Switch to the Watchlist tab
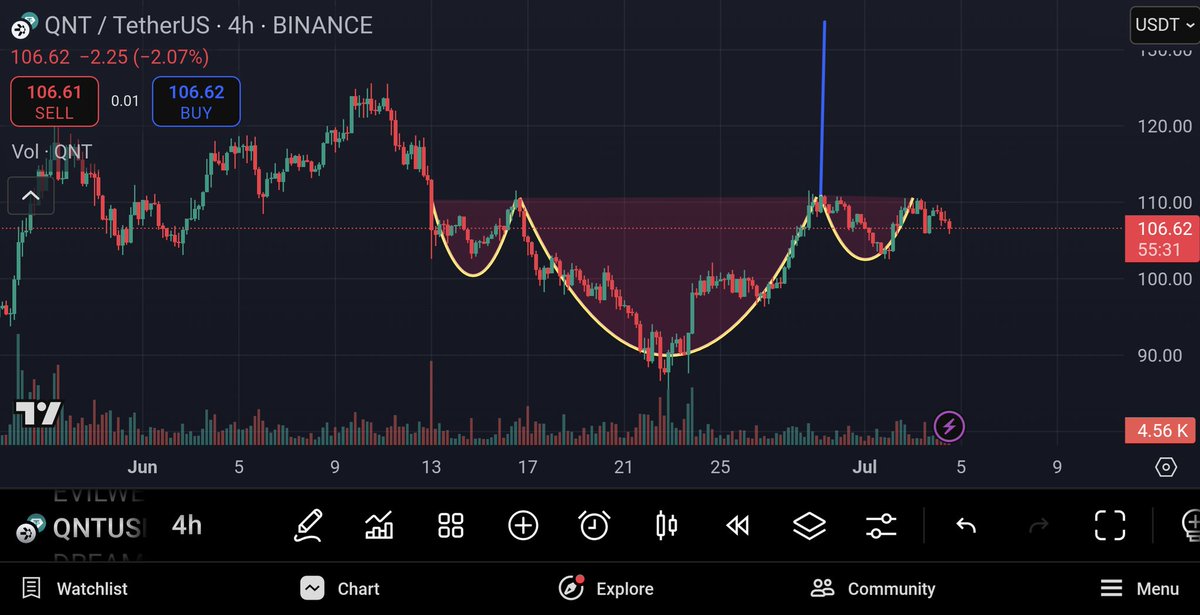 tap(74, 588)
